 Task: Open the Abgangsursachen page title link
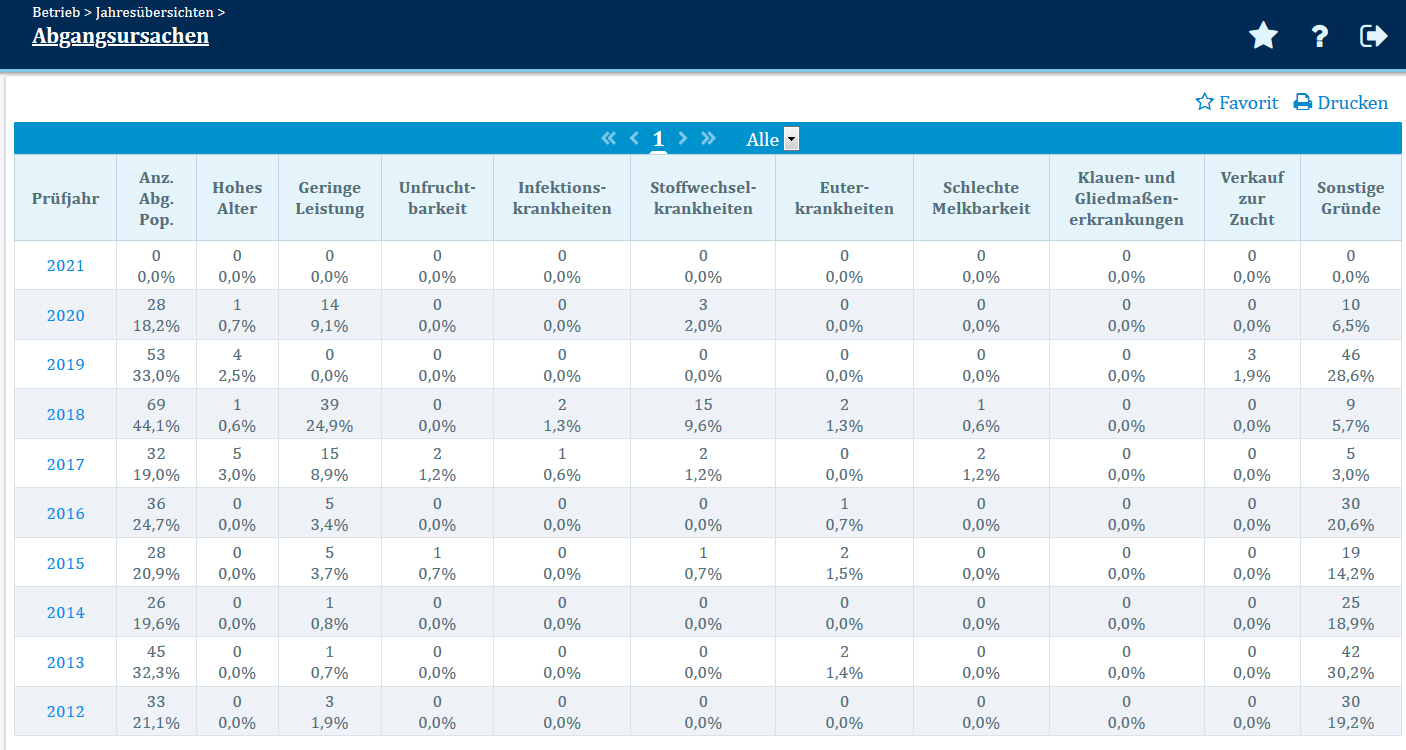pos(120,37)
